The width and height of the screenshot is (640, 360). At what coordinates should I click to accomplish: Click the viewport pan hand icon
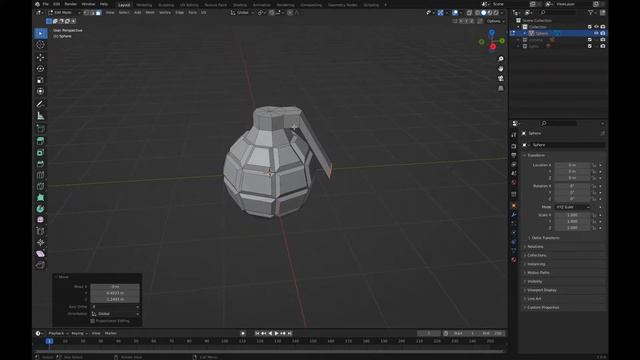pos(501,69)
